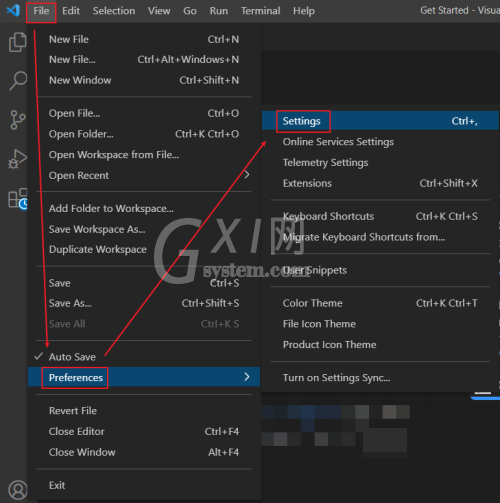This screenshot has height=503, width=500.
Task: Choose Migrate Keyboard Shortcuts from...
Action: (x=380, y=237)
